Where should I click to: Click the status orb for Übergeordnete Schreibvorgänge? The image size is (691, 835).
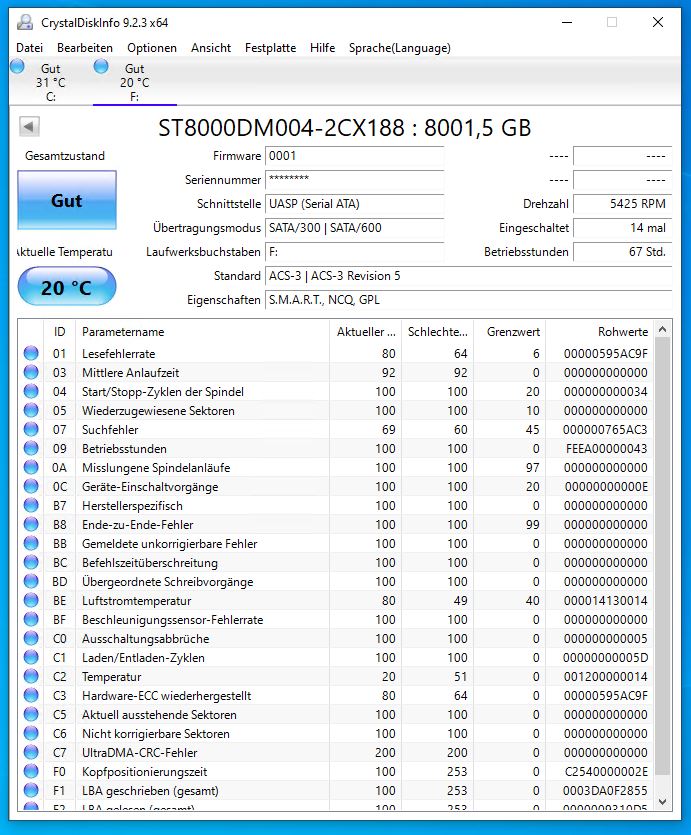[x=31, y=581]
